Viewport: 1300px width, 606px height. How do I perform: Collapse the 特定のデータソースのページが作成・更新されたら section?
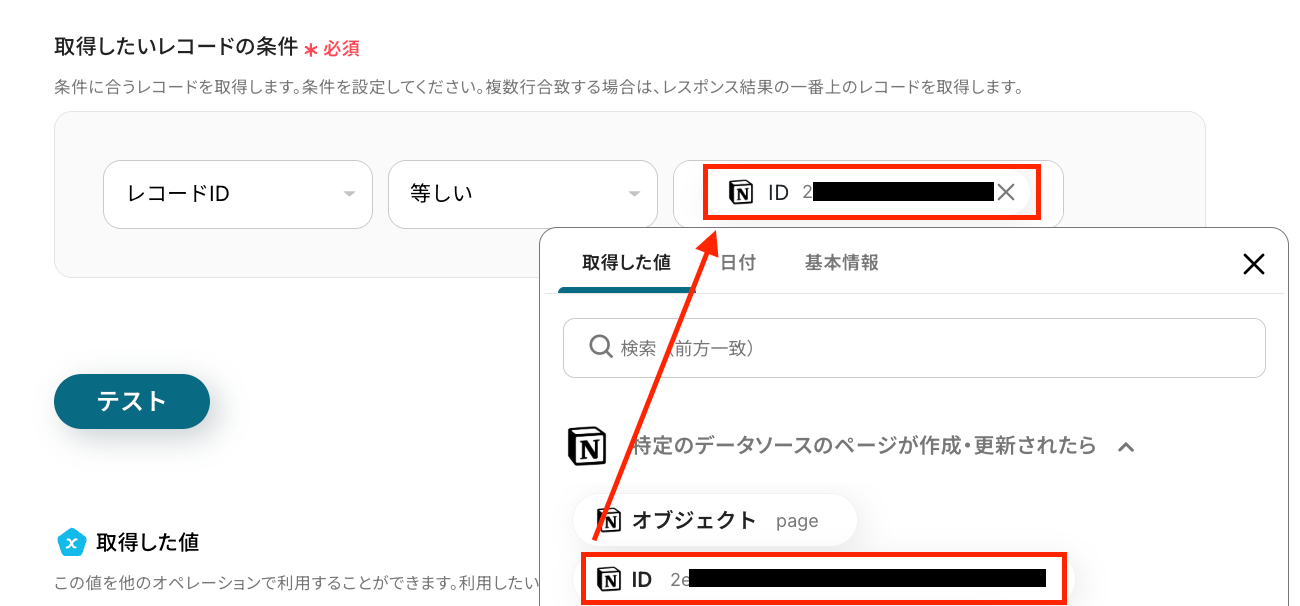point(1125,446)
